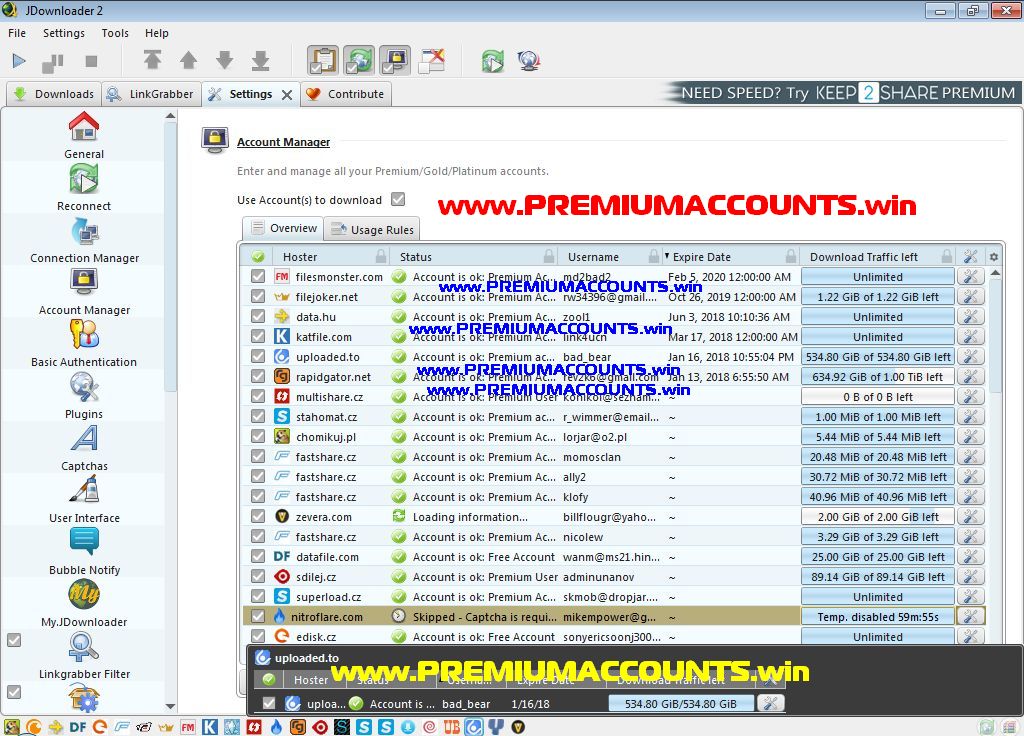Open Linkgrabber Filter settings
The height and width of the screenshot is (736, 1024).
[84, 656]
